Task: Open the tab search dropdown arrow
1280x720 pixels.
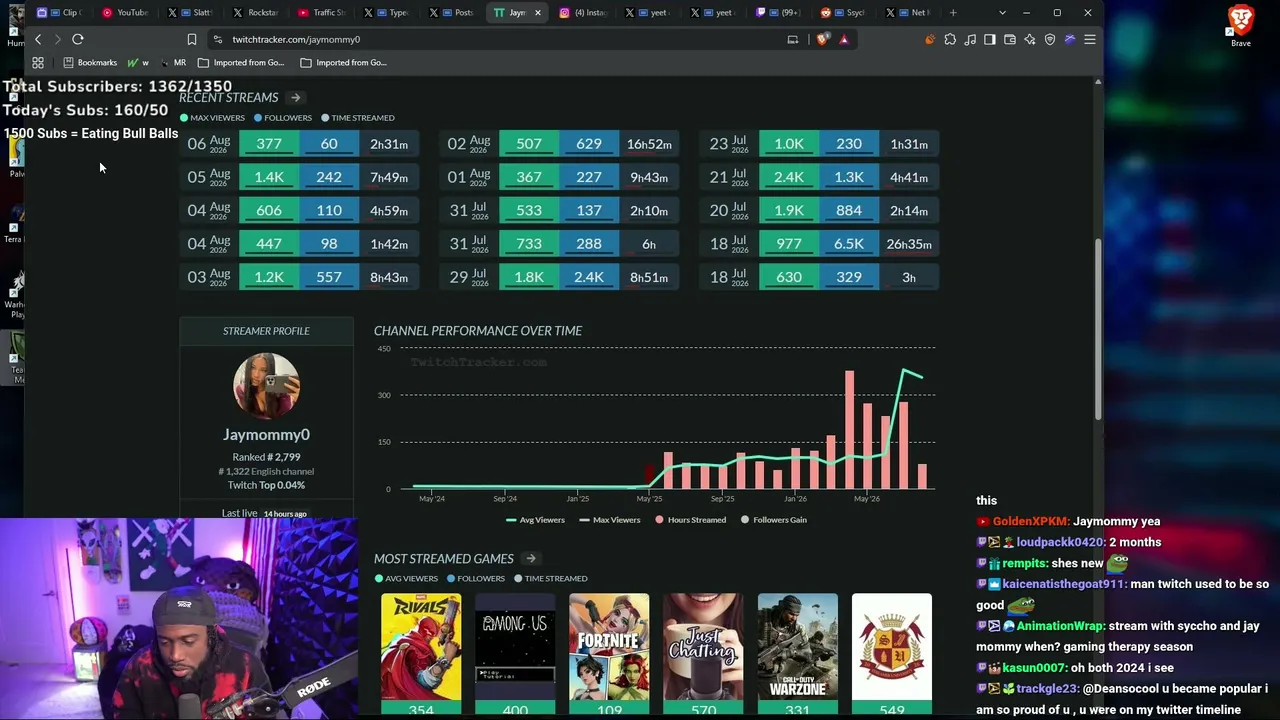Action: [1002, 13]
